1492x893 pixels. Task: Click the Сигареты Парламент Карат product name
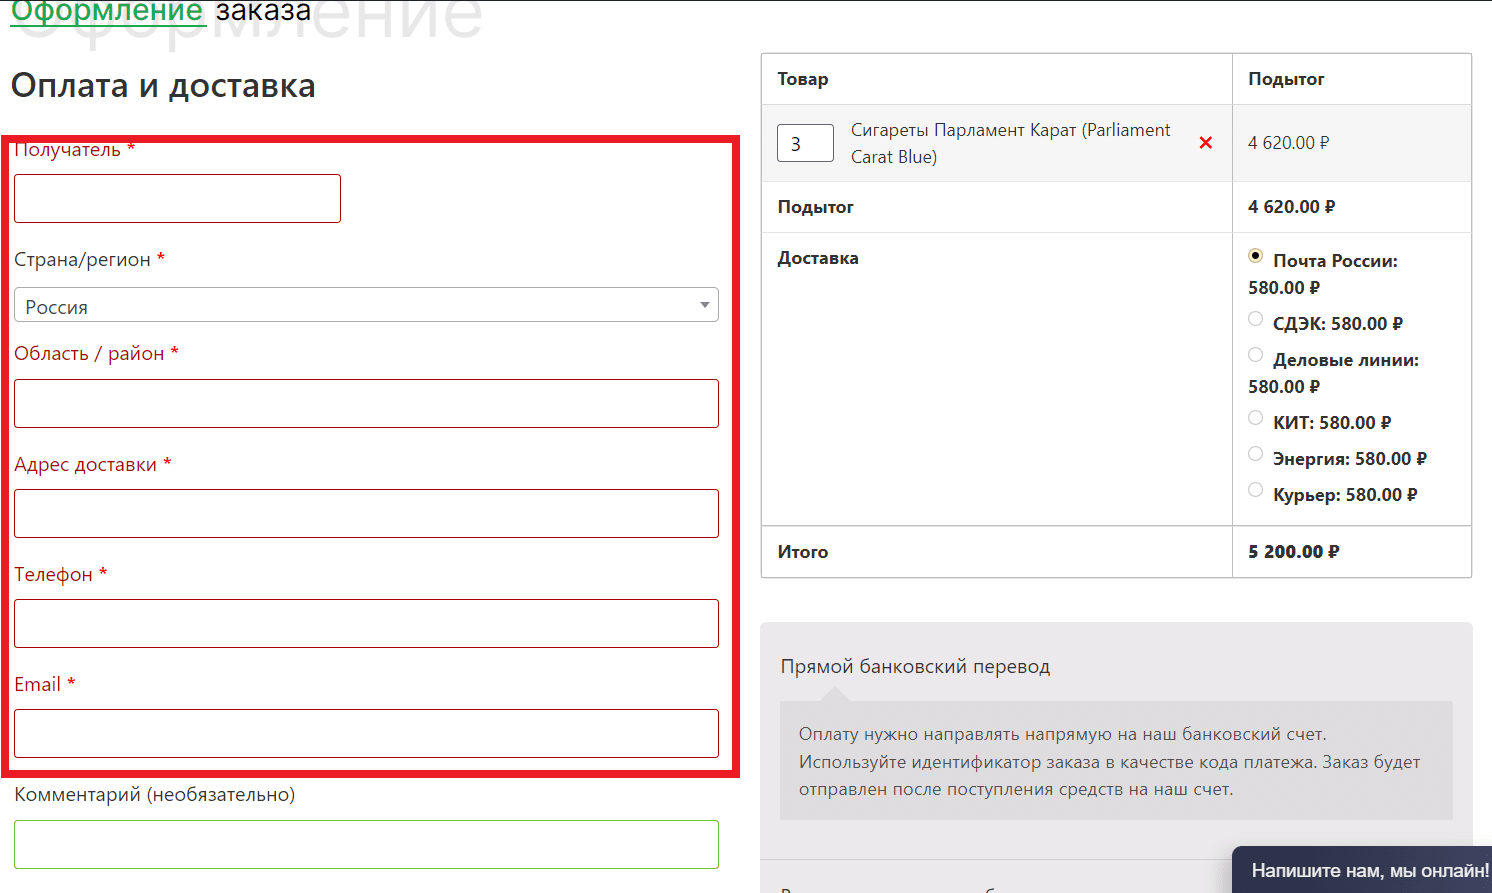pos(1010,143)
